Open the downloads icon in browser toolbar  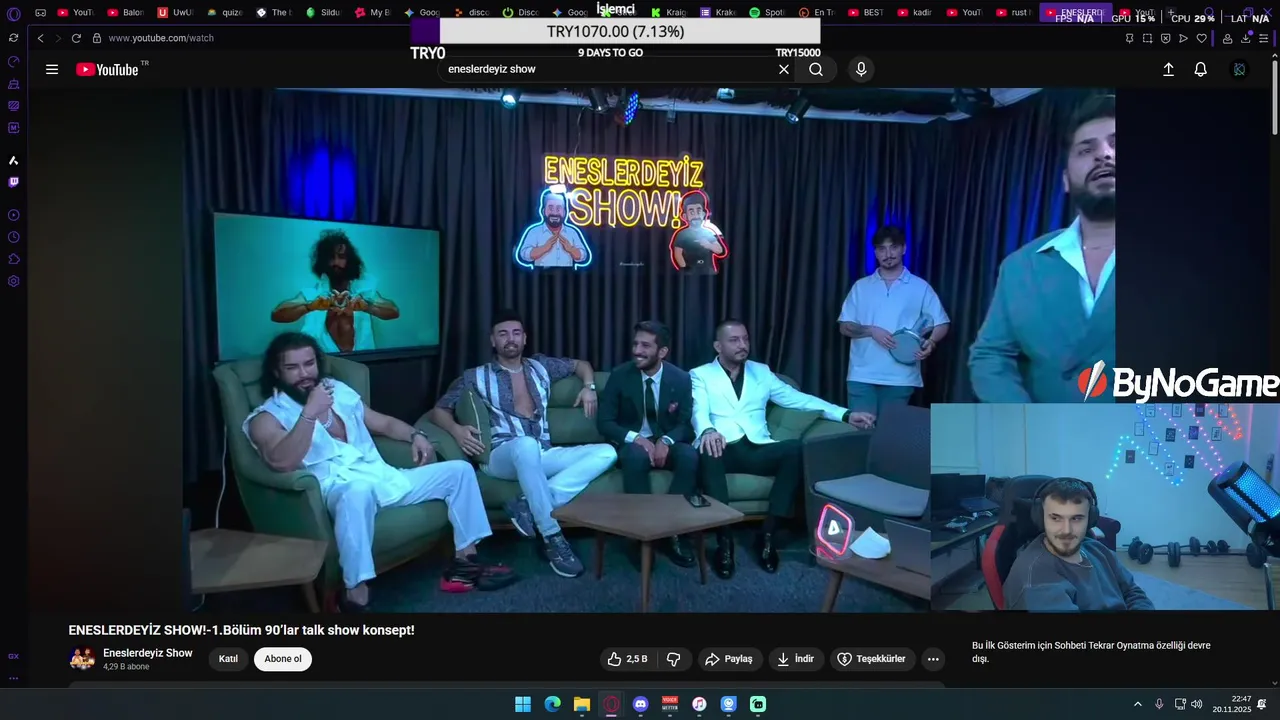[1247, 38]
